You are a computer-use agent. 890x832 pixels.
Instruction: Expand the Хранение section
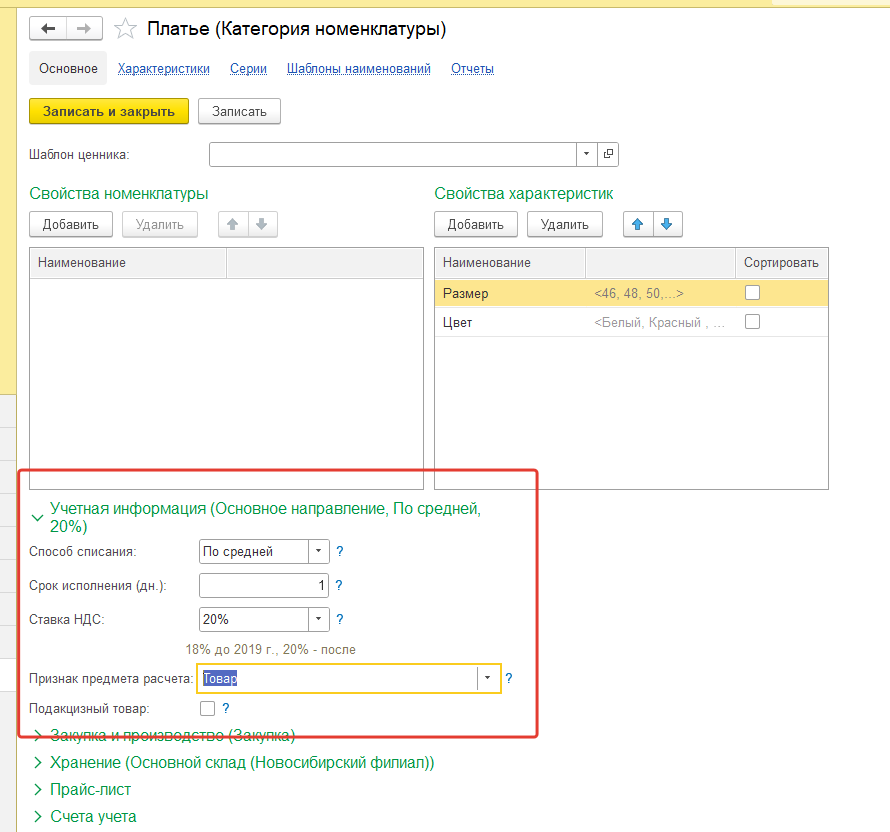[37, 763]
